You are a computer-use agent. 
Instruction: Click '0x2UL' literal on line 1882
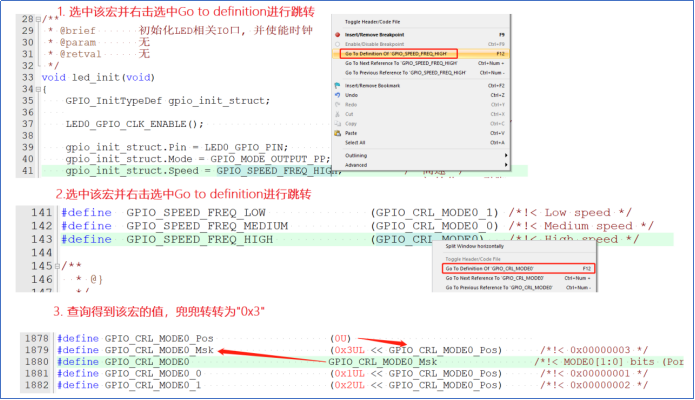pos(350,385)
